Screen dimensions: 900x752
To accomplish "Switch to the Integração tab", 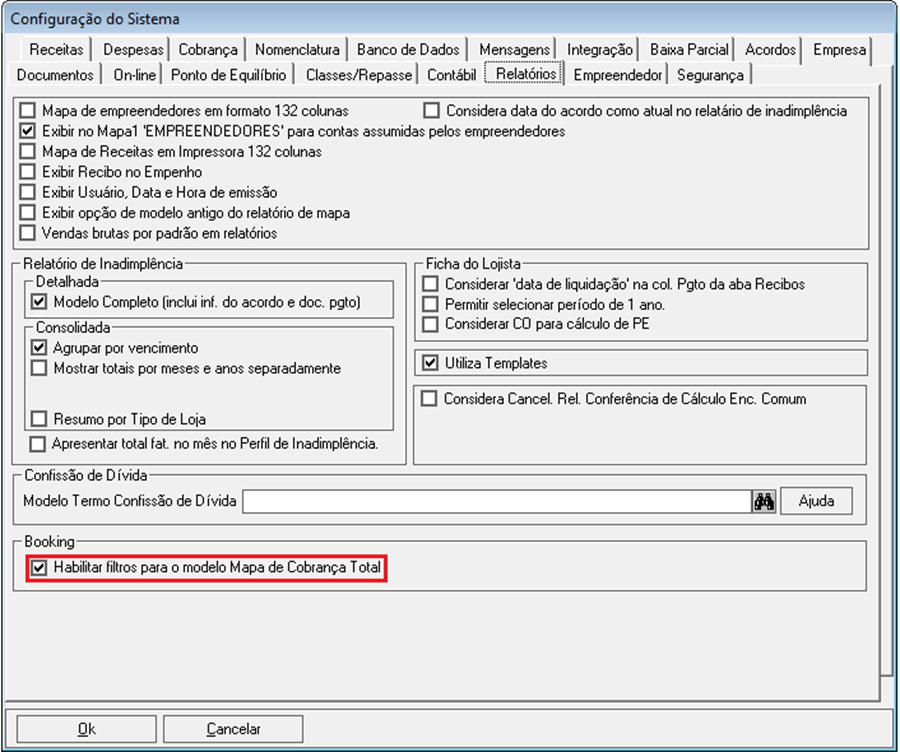I will [599, 50].
